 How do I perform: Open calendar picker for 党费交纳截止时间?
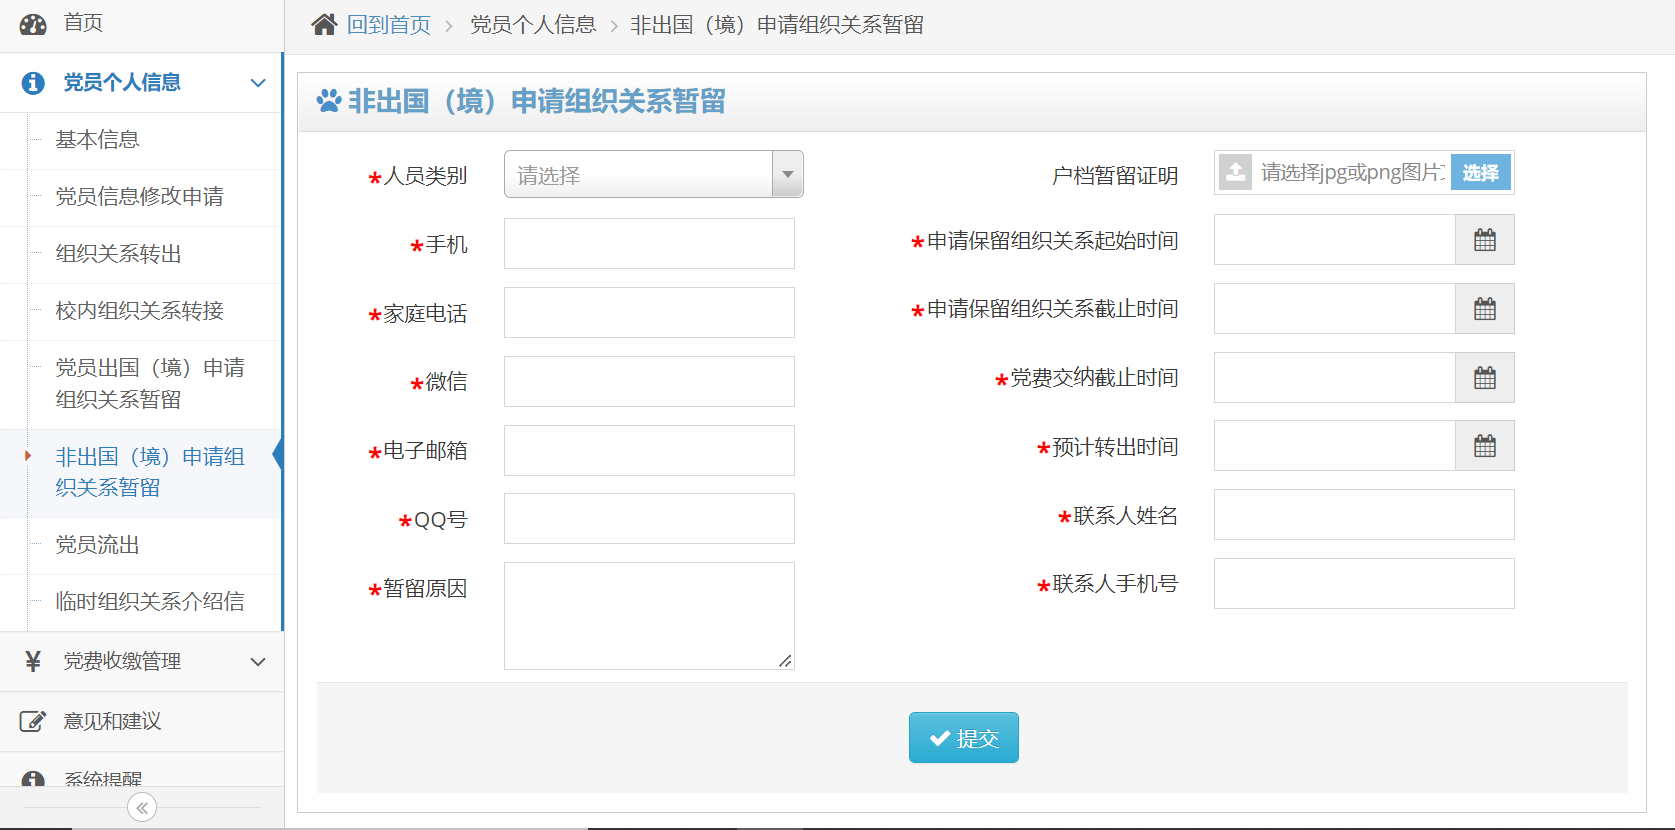[x=1484, y=378]
